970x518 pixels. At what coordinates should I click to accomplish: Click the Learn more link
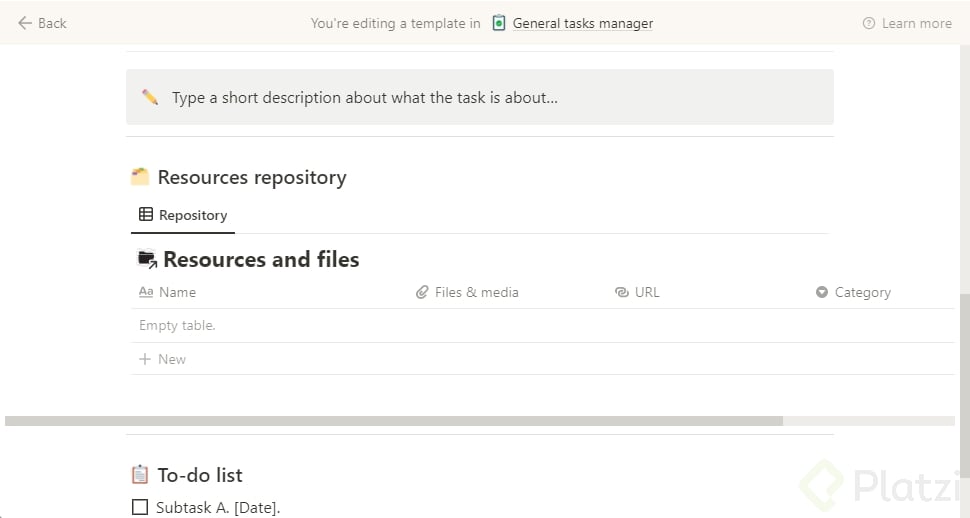coord(916,23)
